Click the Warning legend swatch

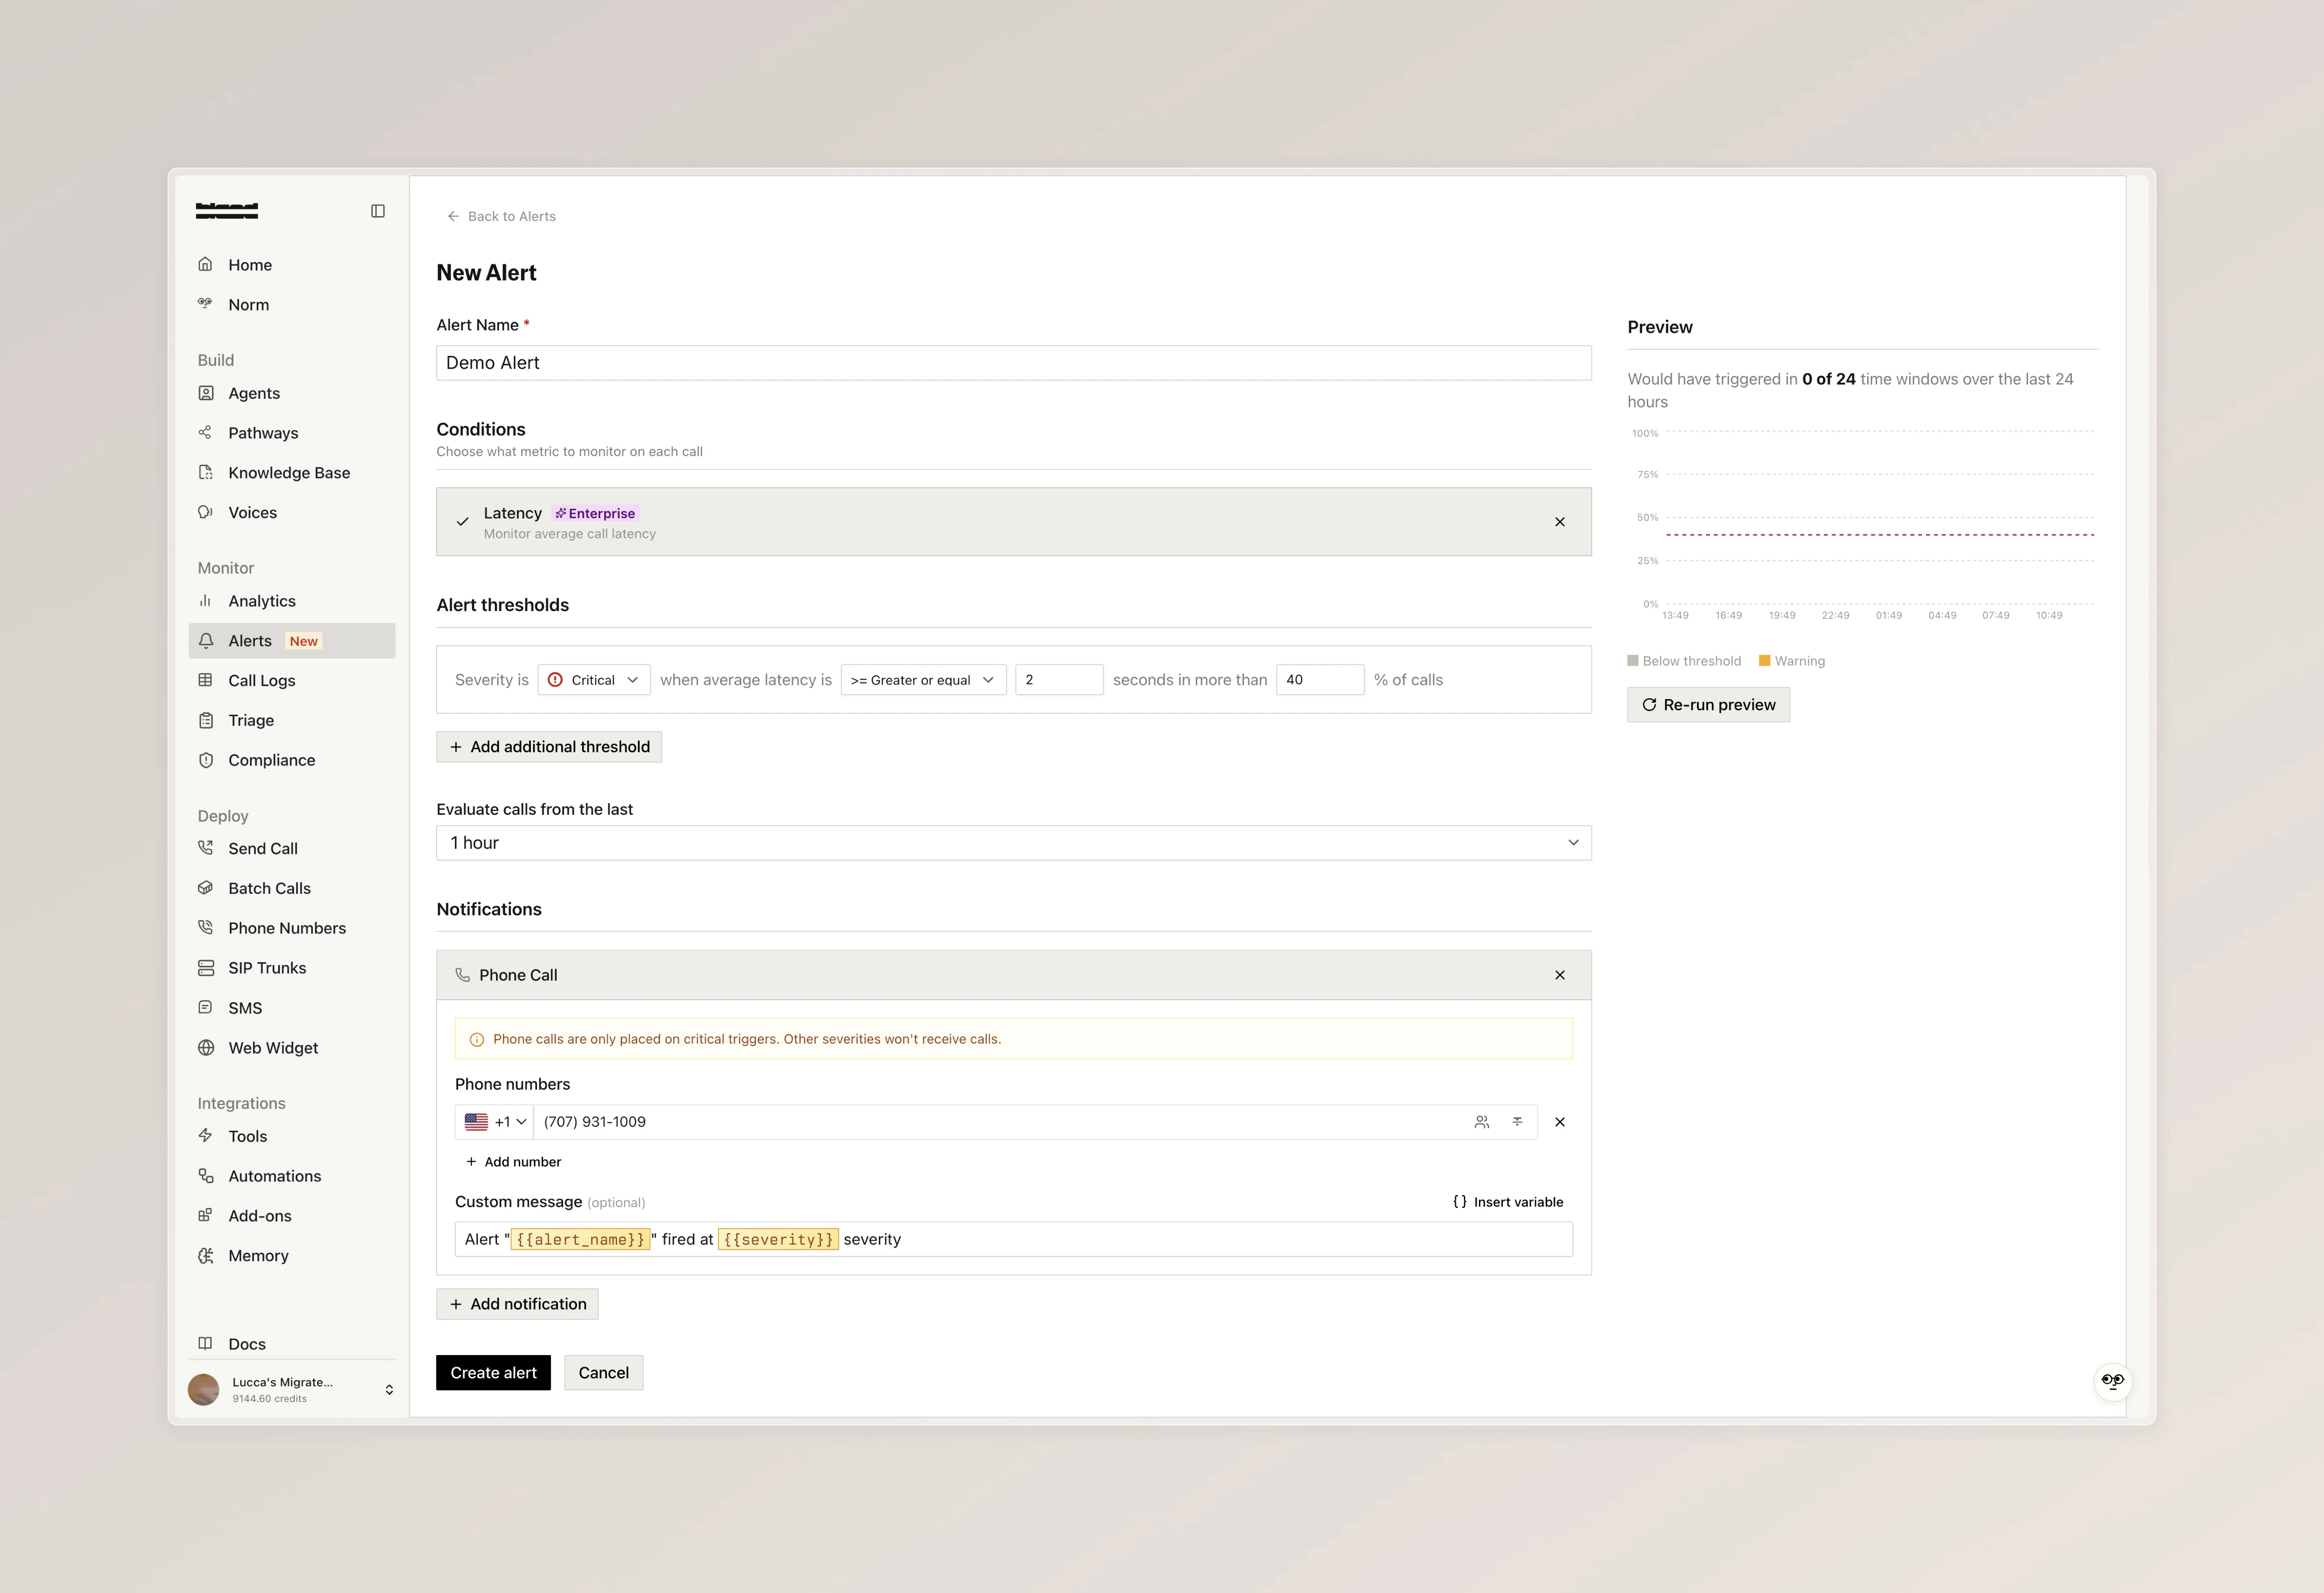1765,661
